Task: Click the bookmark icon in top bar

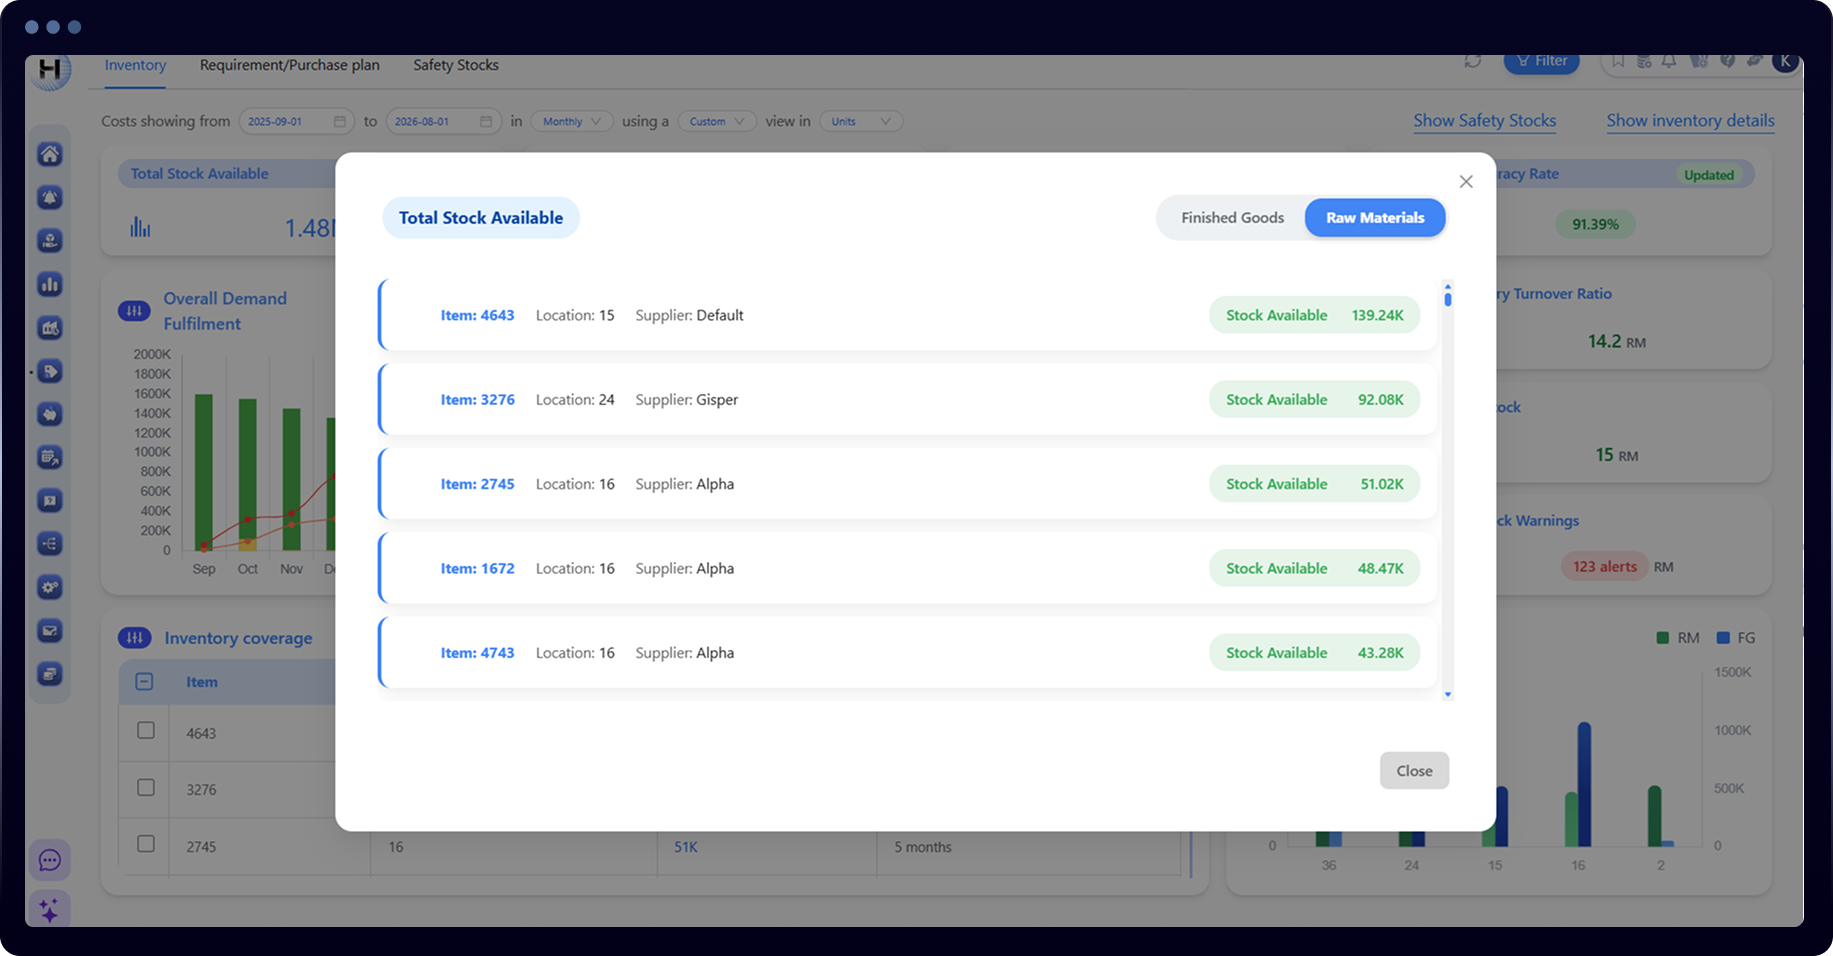Action: pos(1618,61)
